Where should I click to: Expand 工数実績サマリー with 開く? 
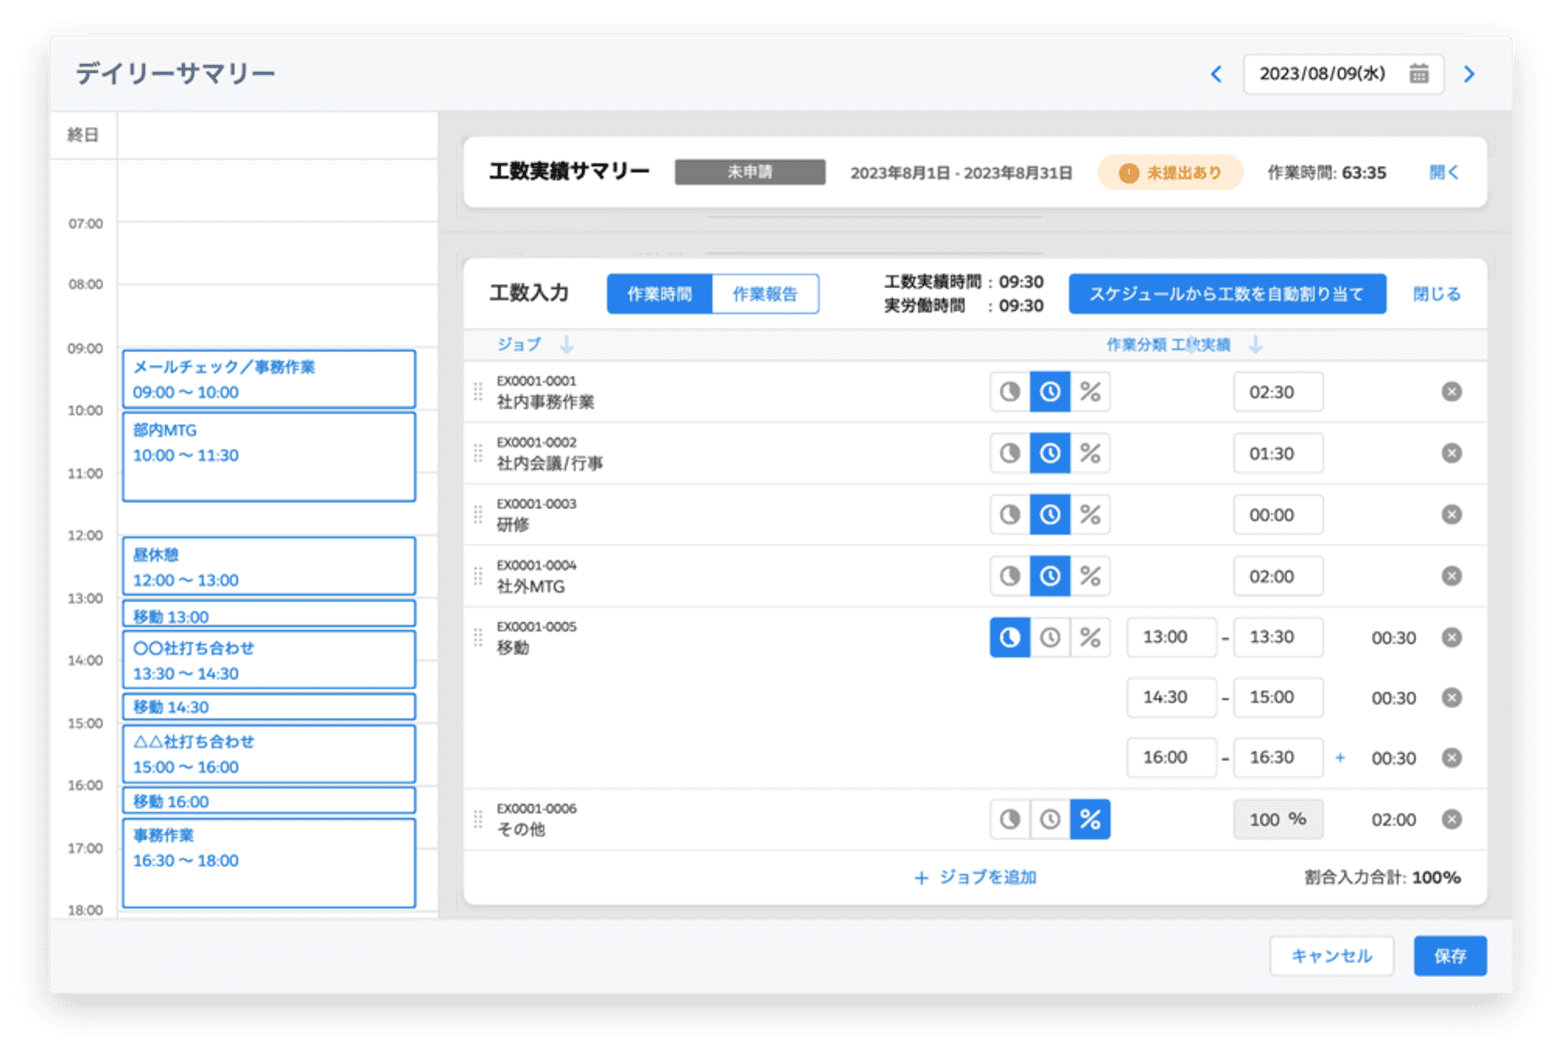[x=1443, y=173]
